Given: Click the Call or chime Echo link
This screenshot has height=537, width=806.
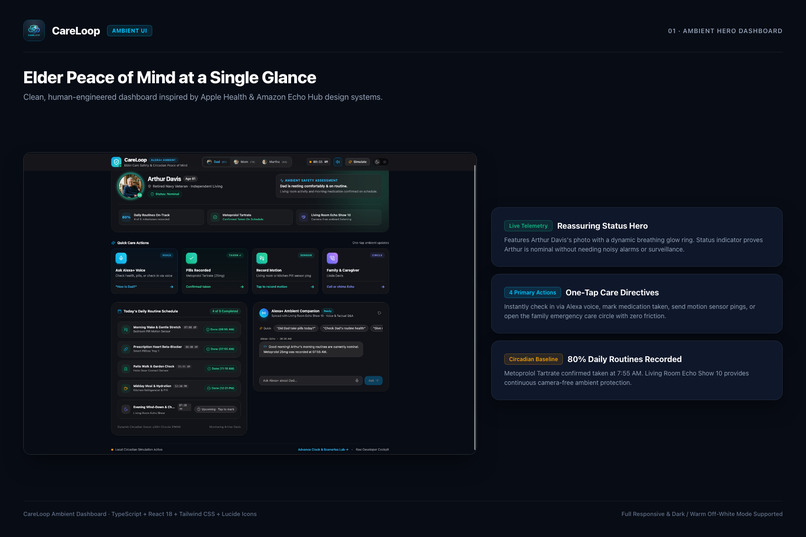Looking at the screenshot, I should (340, 287).
